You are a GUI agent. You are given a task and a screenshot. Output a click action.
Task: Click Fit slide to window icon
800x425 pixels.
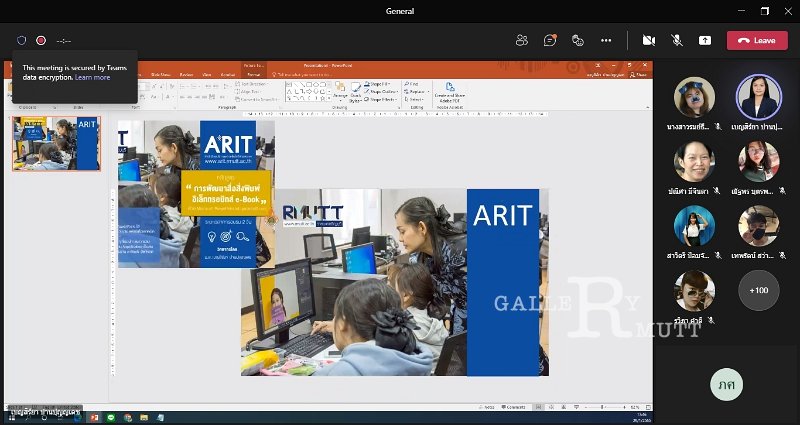click(648, 407)
